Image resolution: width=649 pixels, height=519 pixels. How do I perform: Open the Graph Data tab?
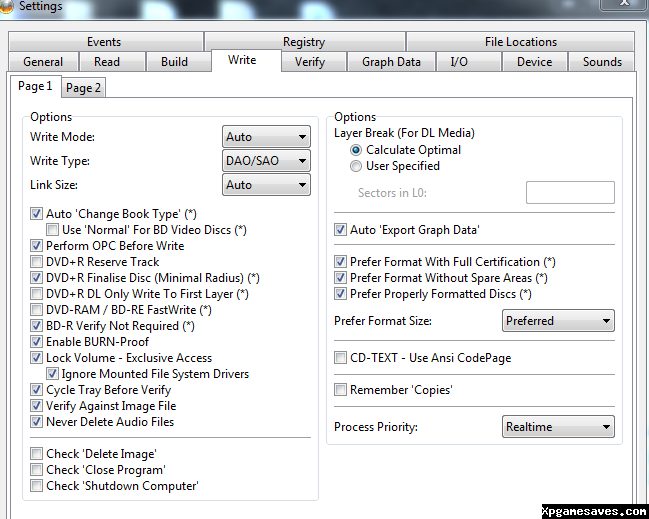(x=391, y=62)
